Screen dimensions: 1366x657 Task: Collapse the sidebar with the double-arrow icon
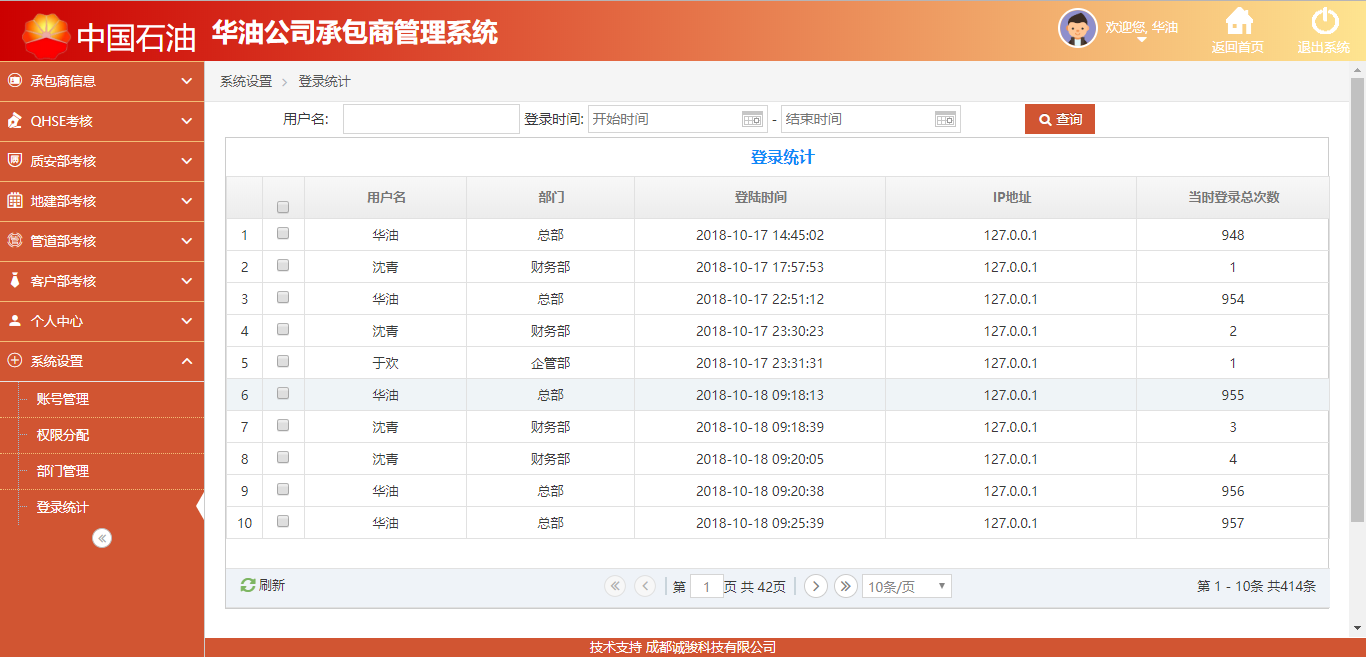(102, 538)
